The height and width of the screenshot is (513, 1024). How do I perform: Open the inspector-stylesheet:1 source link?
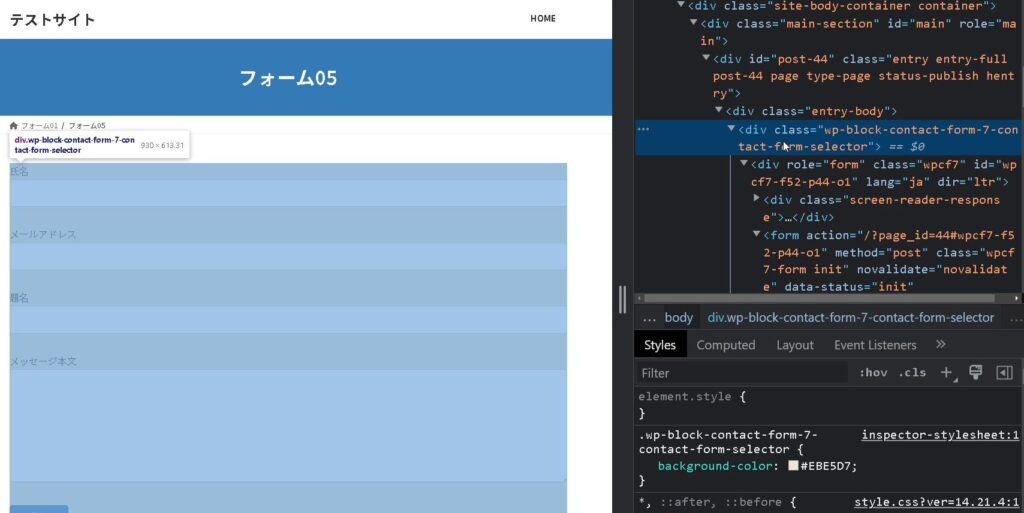[x=939, y=435]
